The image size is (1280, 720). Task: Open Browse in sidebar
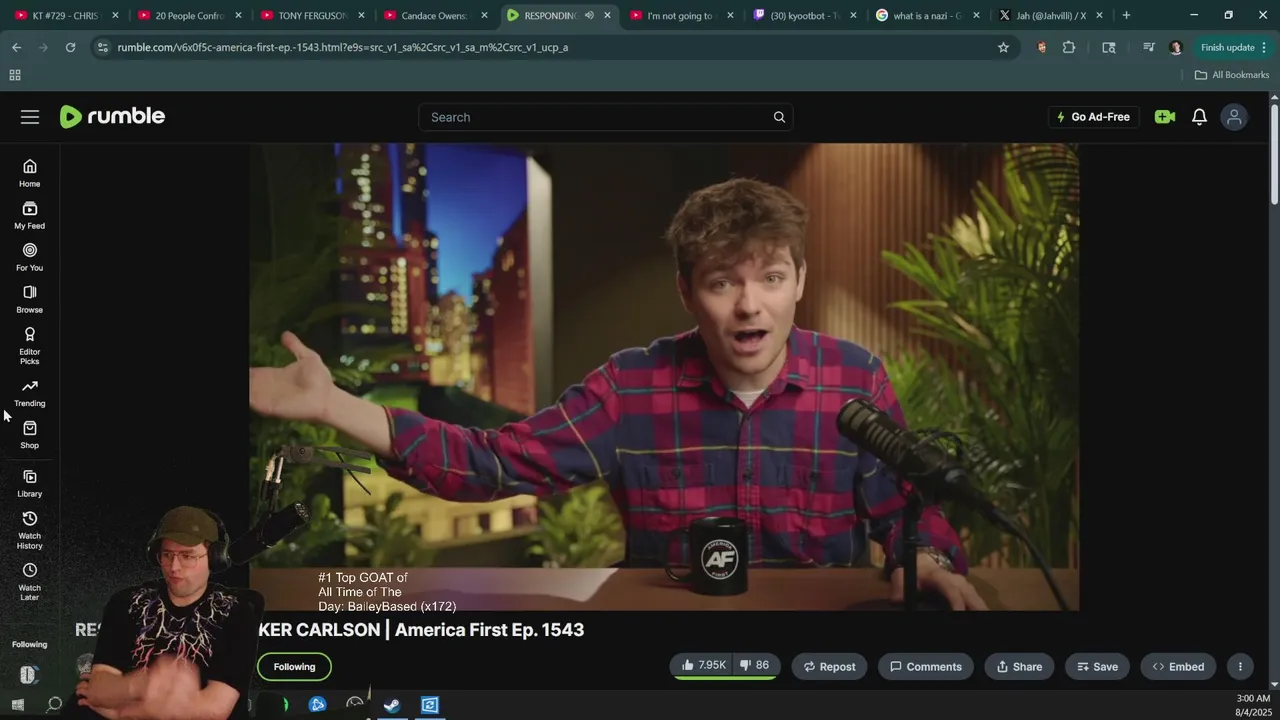[x=30, y=299]
